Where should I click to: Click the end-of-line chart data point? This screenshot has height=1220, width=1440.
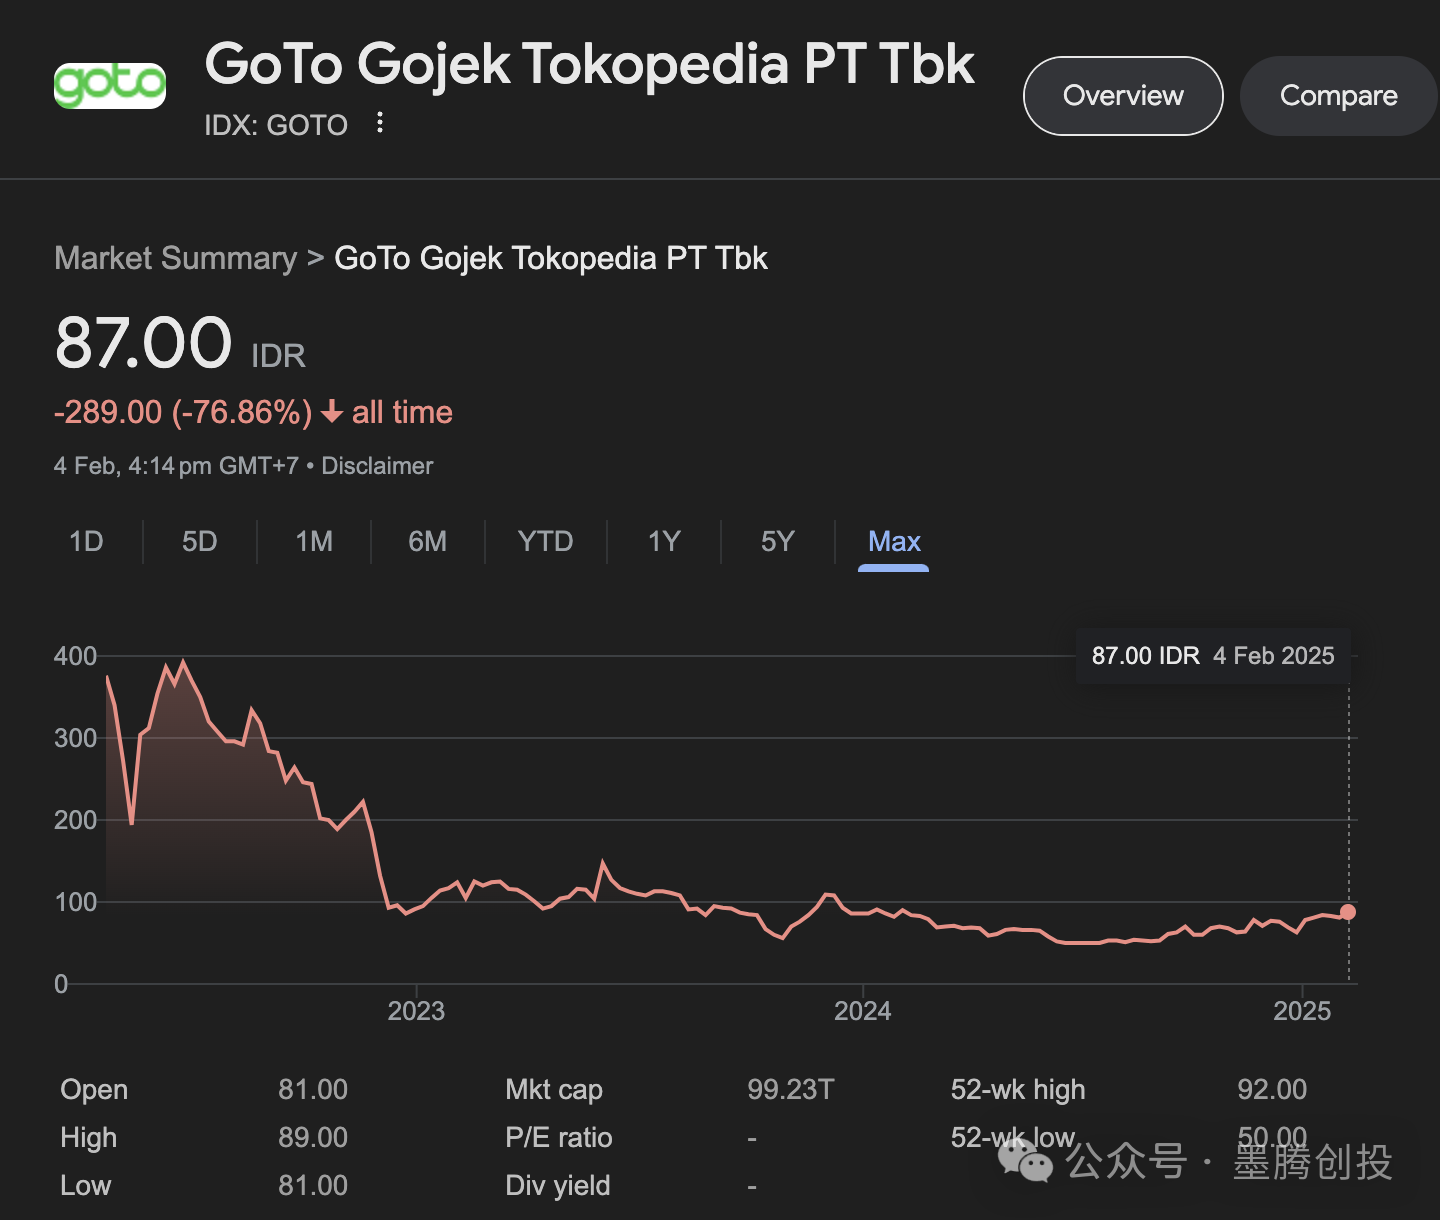click(x=1348, y=912)
